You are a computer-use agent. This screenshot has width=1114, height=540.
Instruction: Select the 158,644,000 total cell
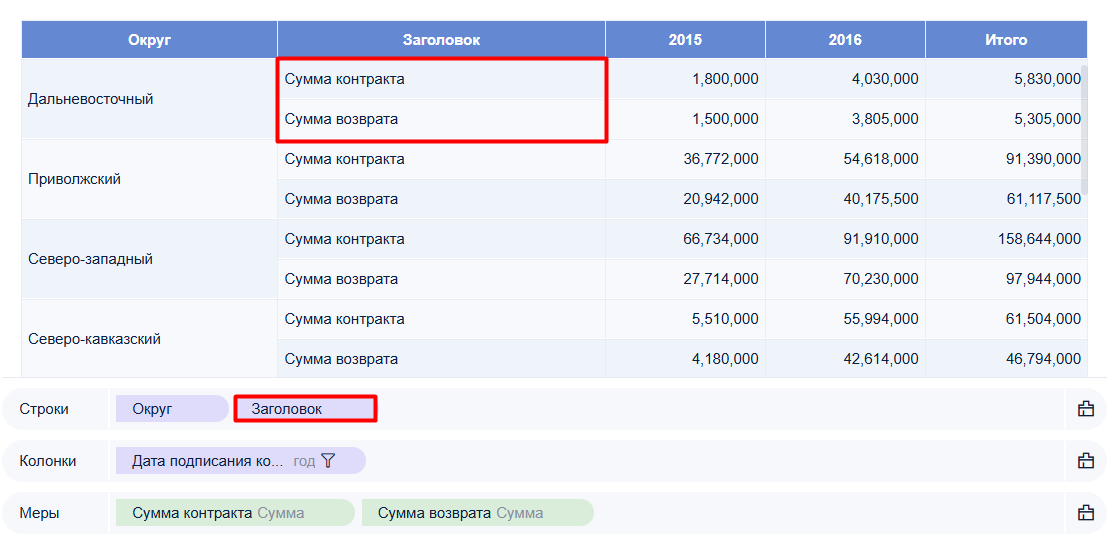(1006, 239)
